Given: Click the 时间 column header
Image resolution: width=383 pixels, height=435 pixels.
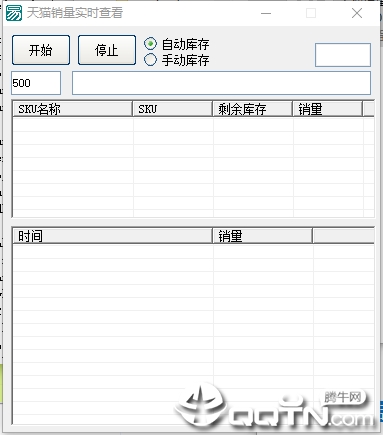Looking at the screenshot, I should 112,236.
